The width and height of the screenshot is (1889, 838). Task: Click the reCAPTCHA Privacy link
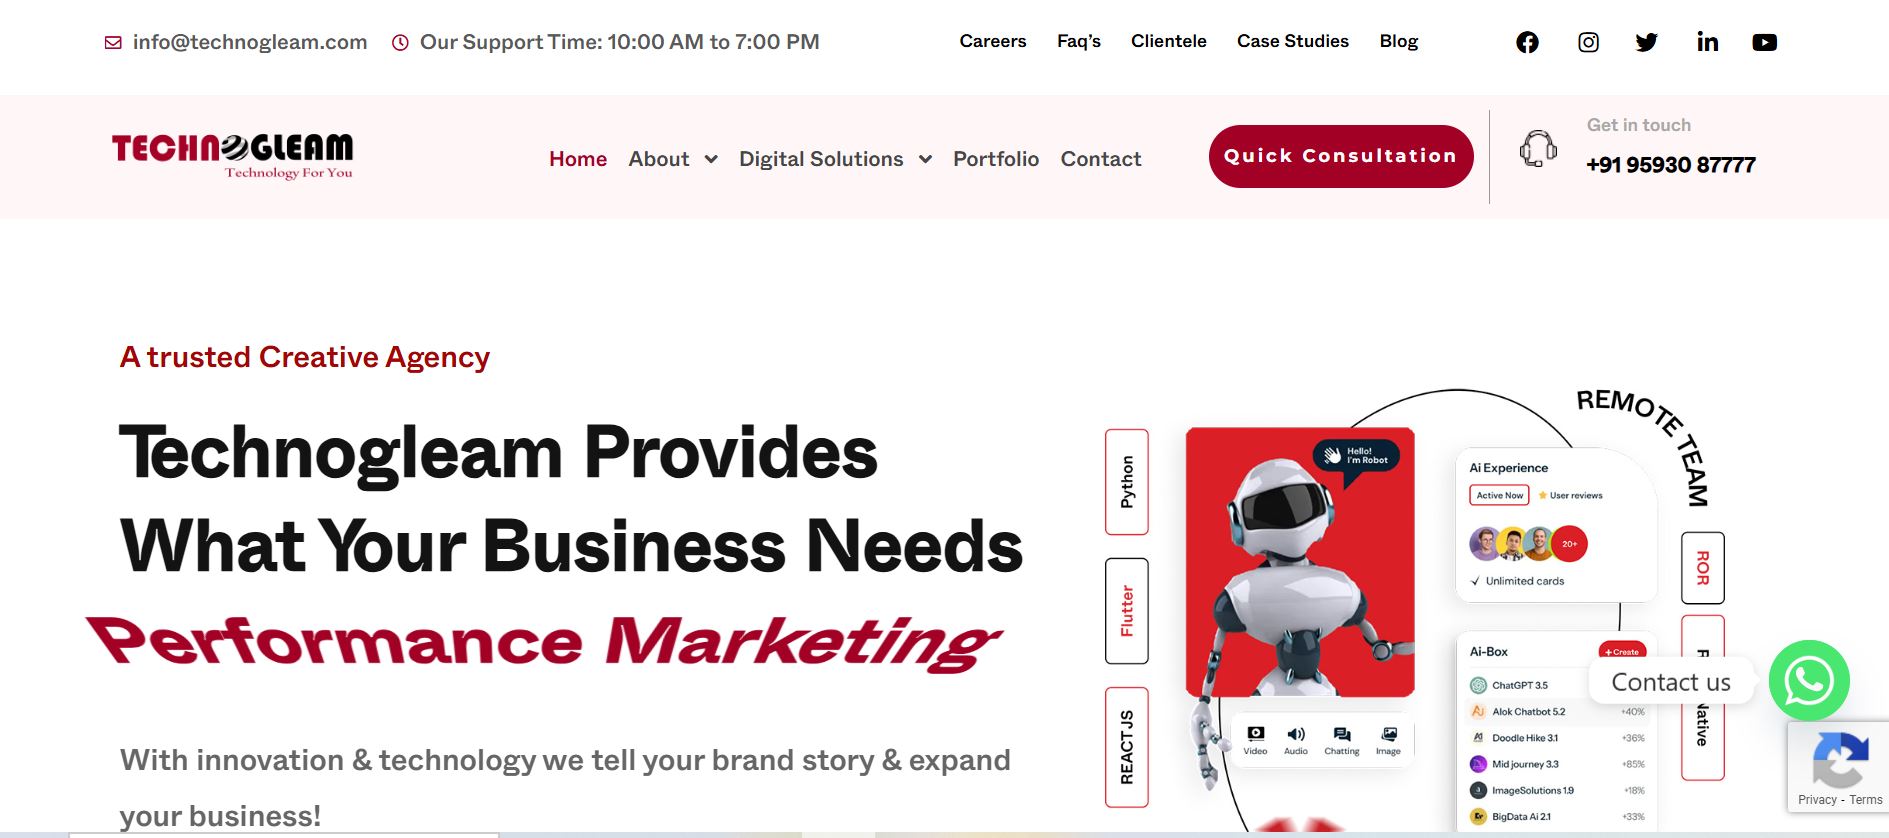(x=1817, y=800)
